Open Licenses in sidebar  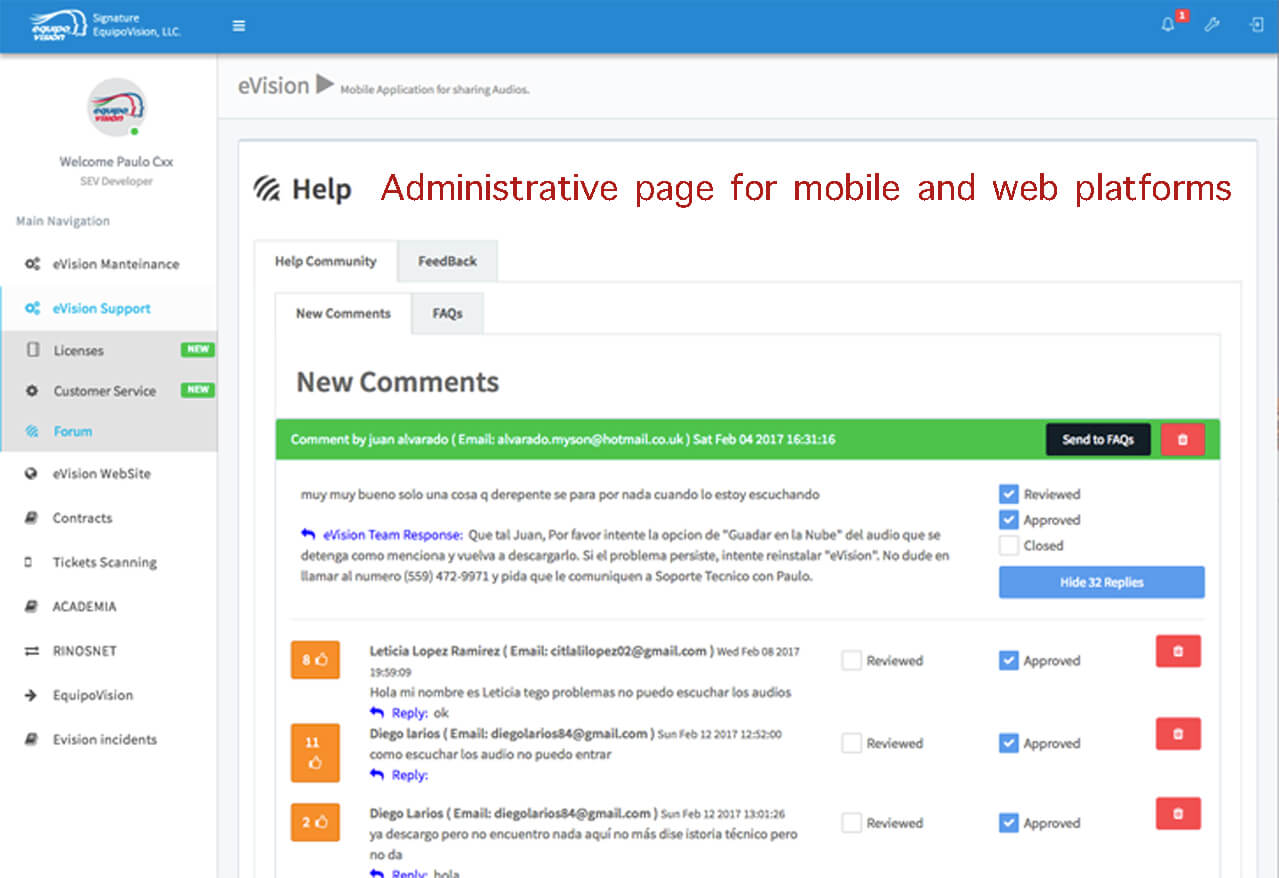108,350
